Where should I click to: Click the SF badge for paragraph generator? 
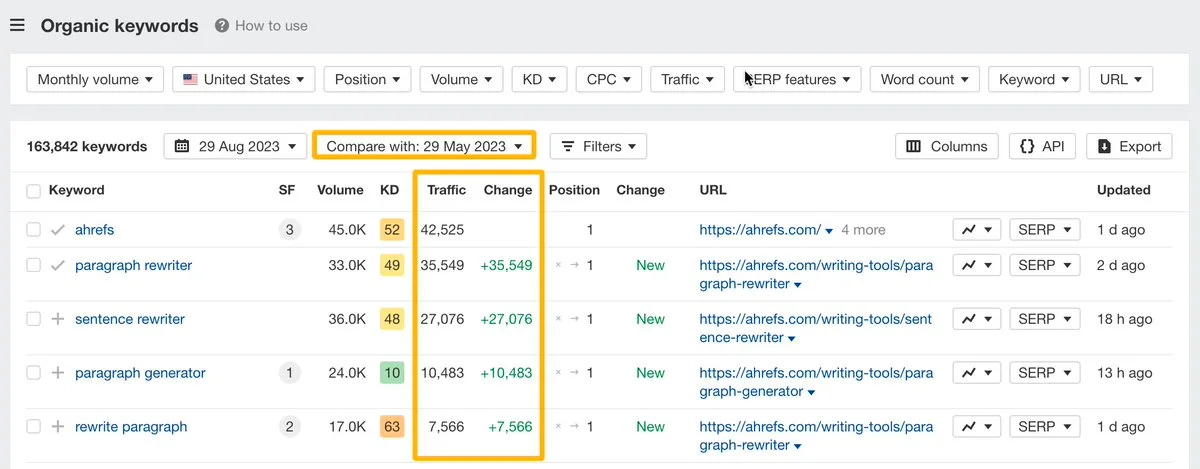pos(289,373)
